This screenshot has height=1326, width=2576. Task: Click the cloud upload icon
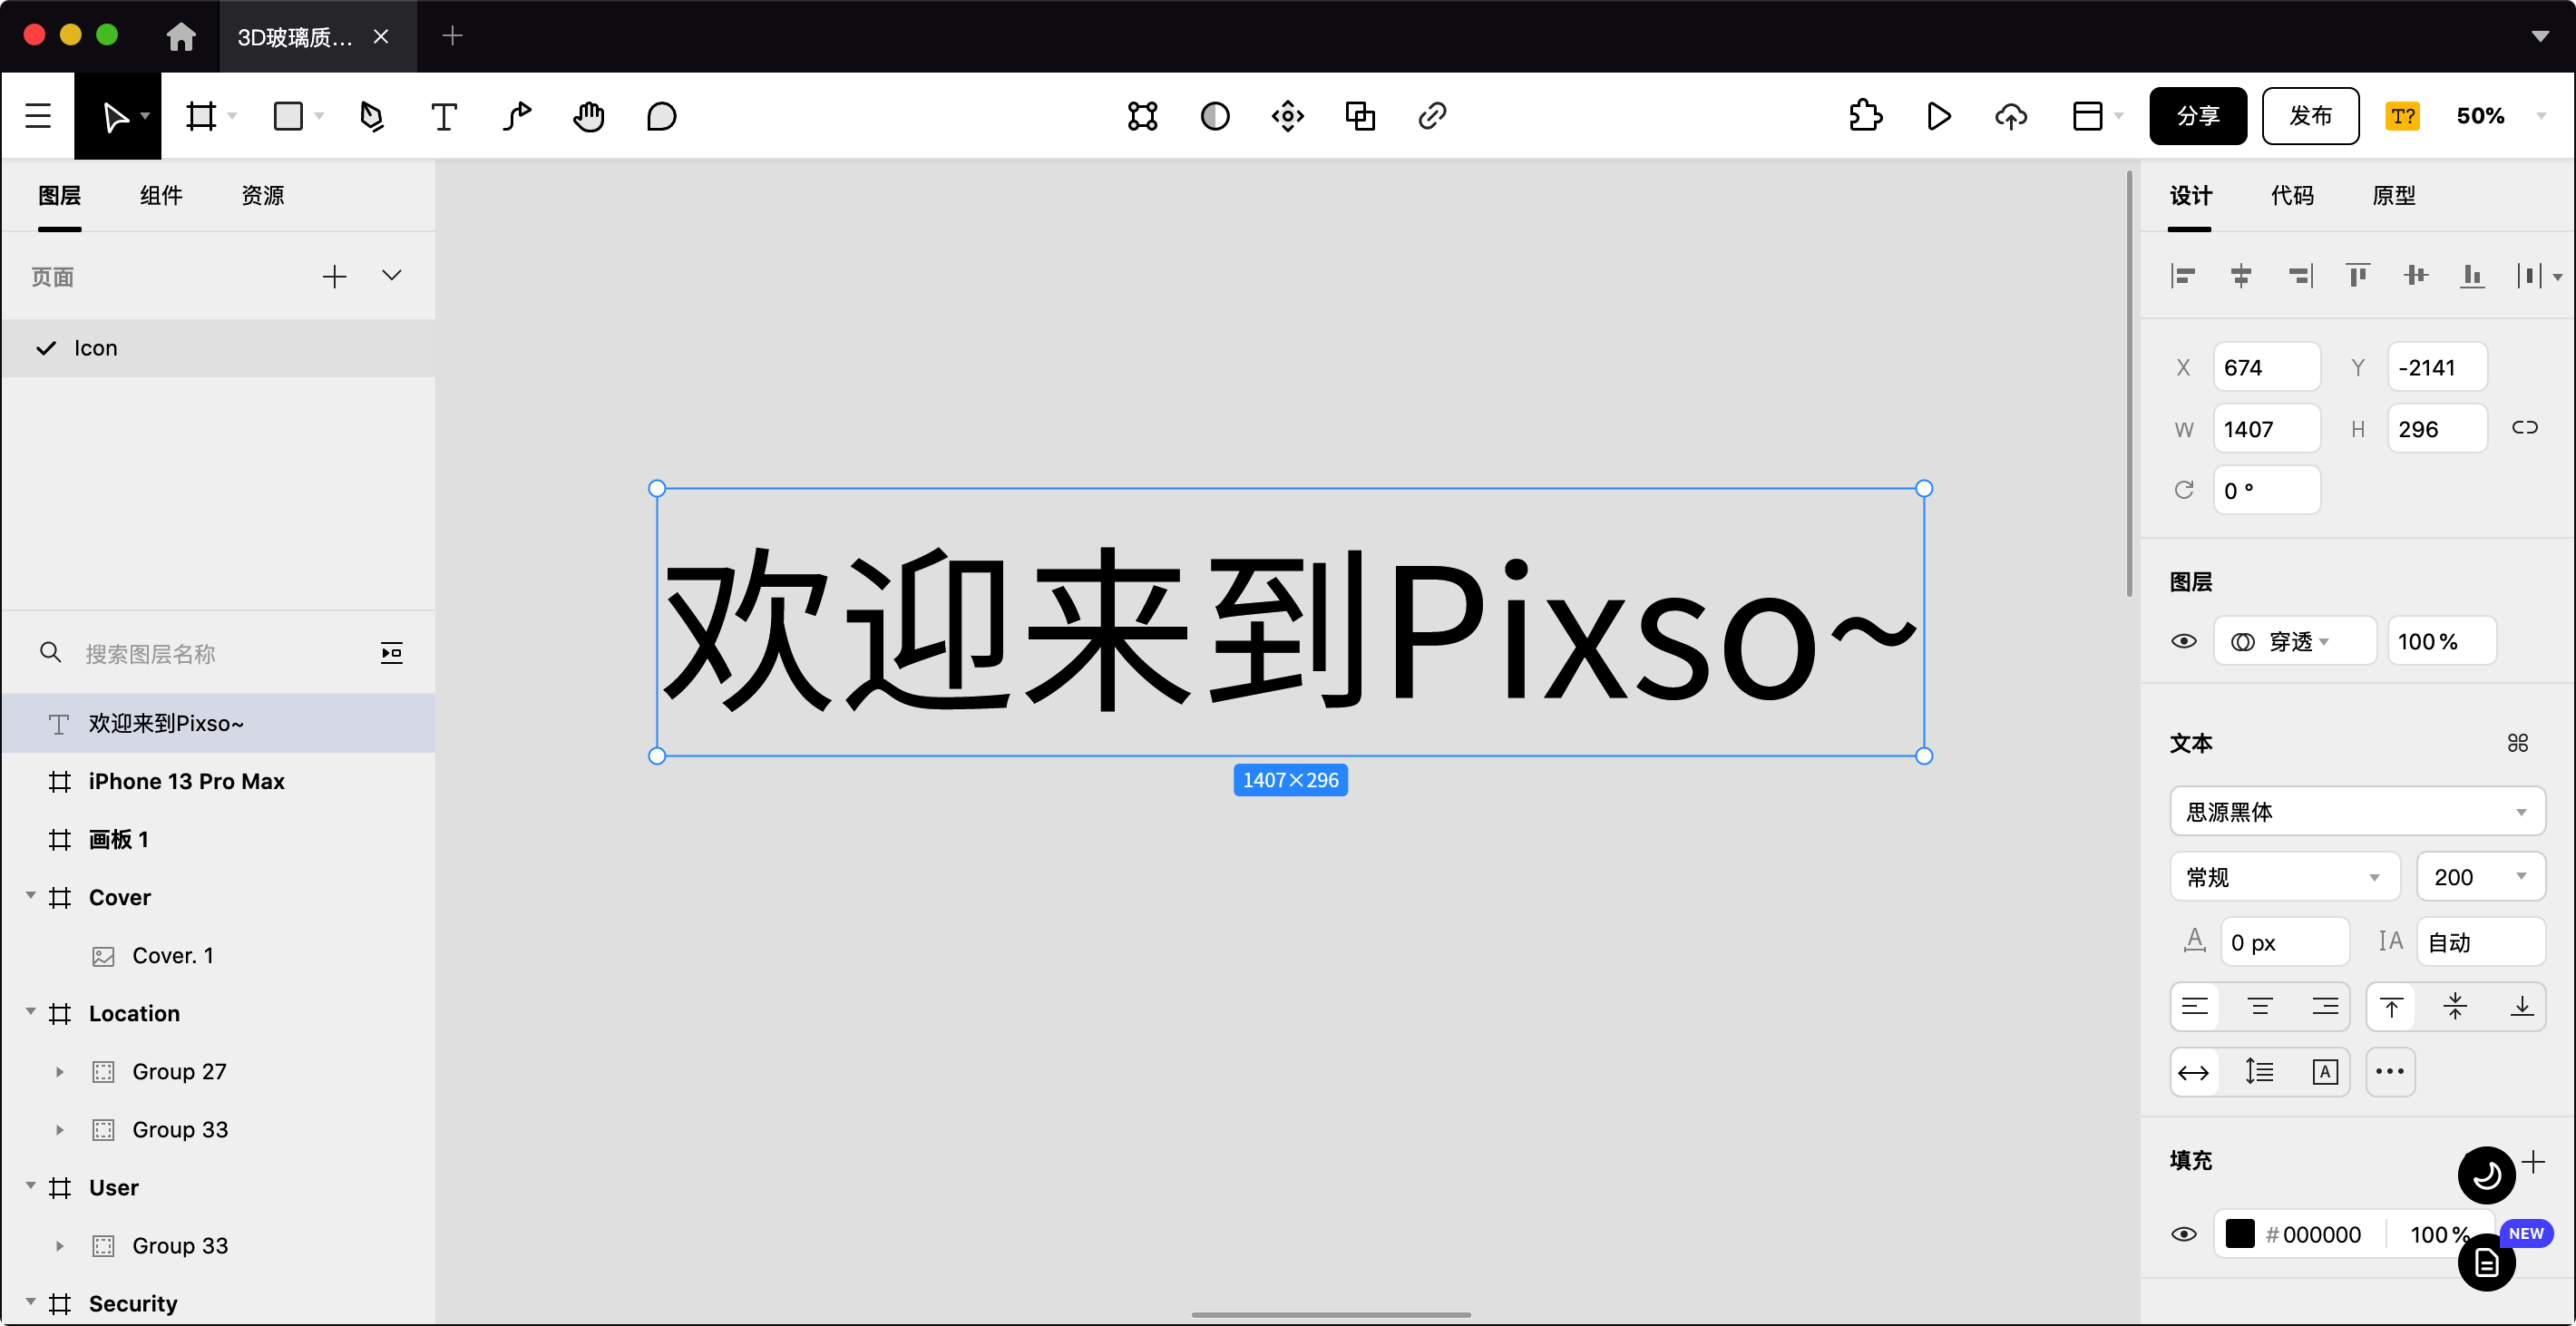(2011, 116)
